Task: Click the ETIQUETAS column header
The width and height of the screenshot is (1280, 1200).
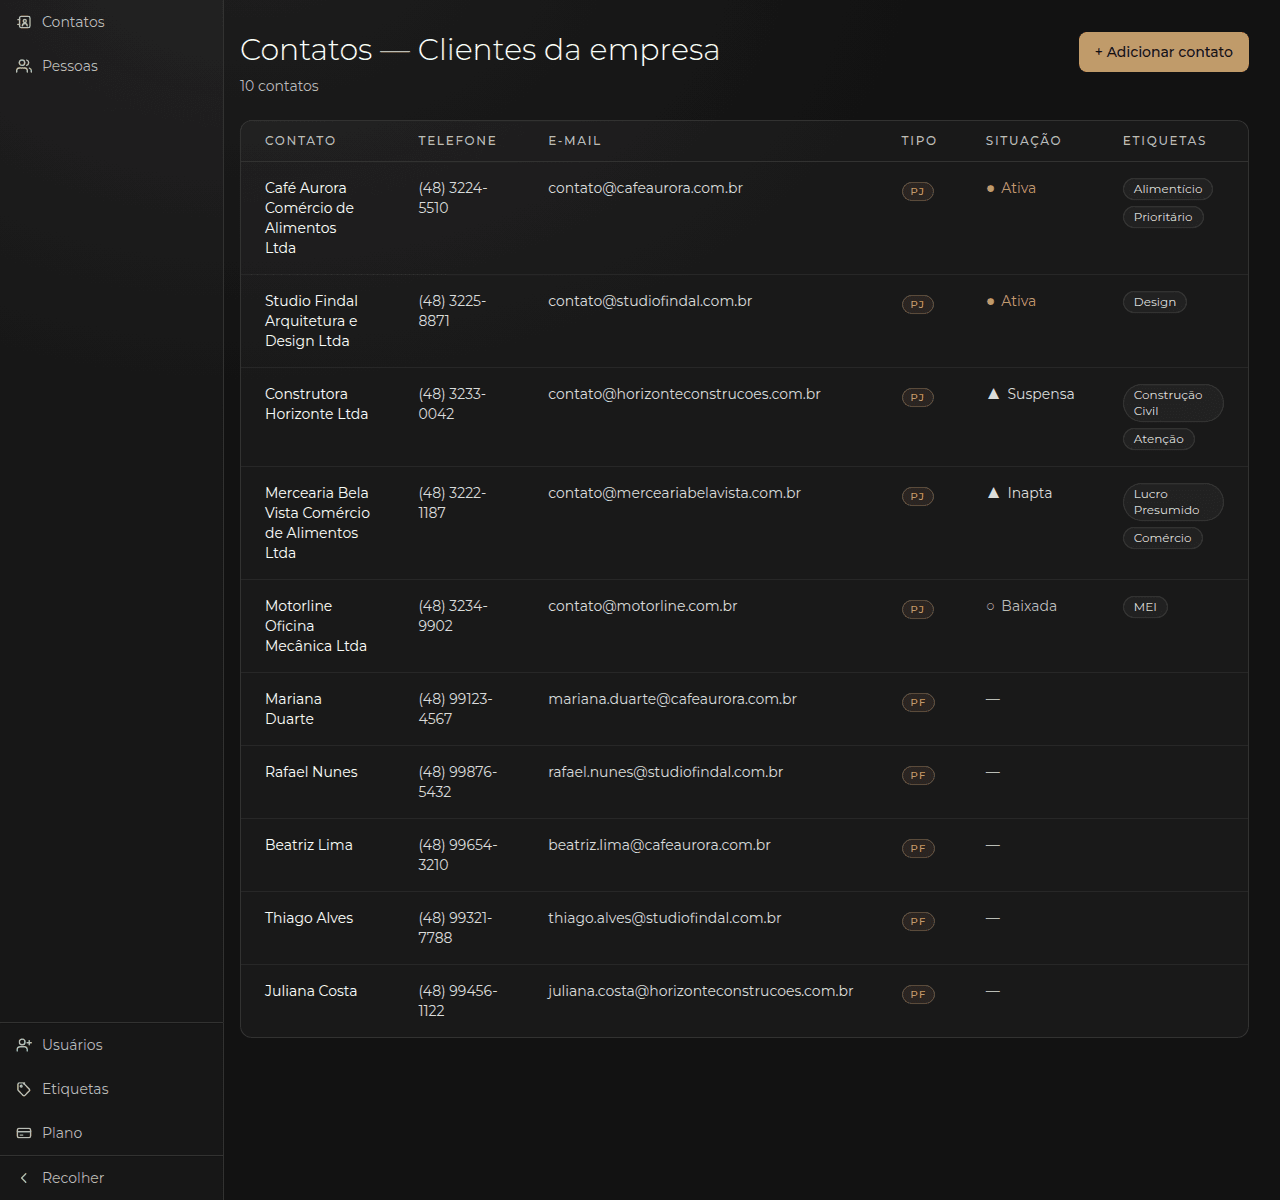Action: pyautogui.click(x=1164, y=141)
